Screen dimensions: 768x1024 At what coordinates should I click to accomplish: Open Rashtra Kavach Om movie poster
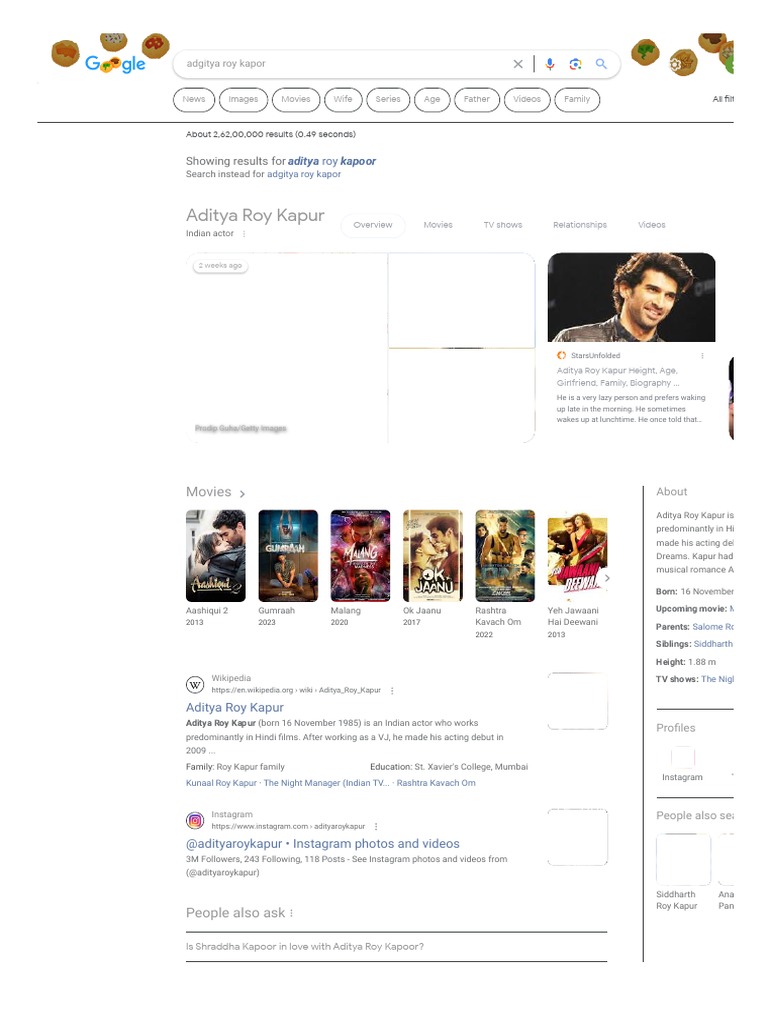click(505, 556)
